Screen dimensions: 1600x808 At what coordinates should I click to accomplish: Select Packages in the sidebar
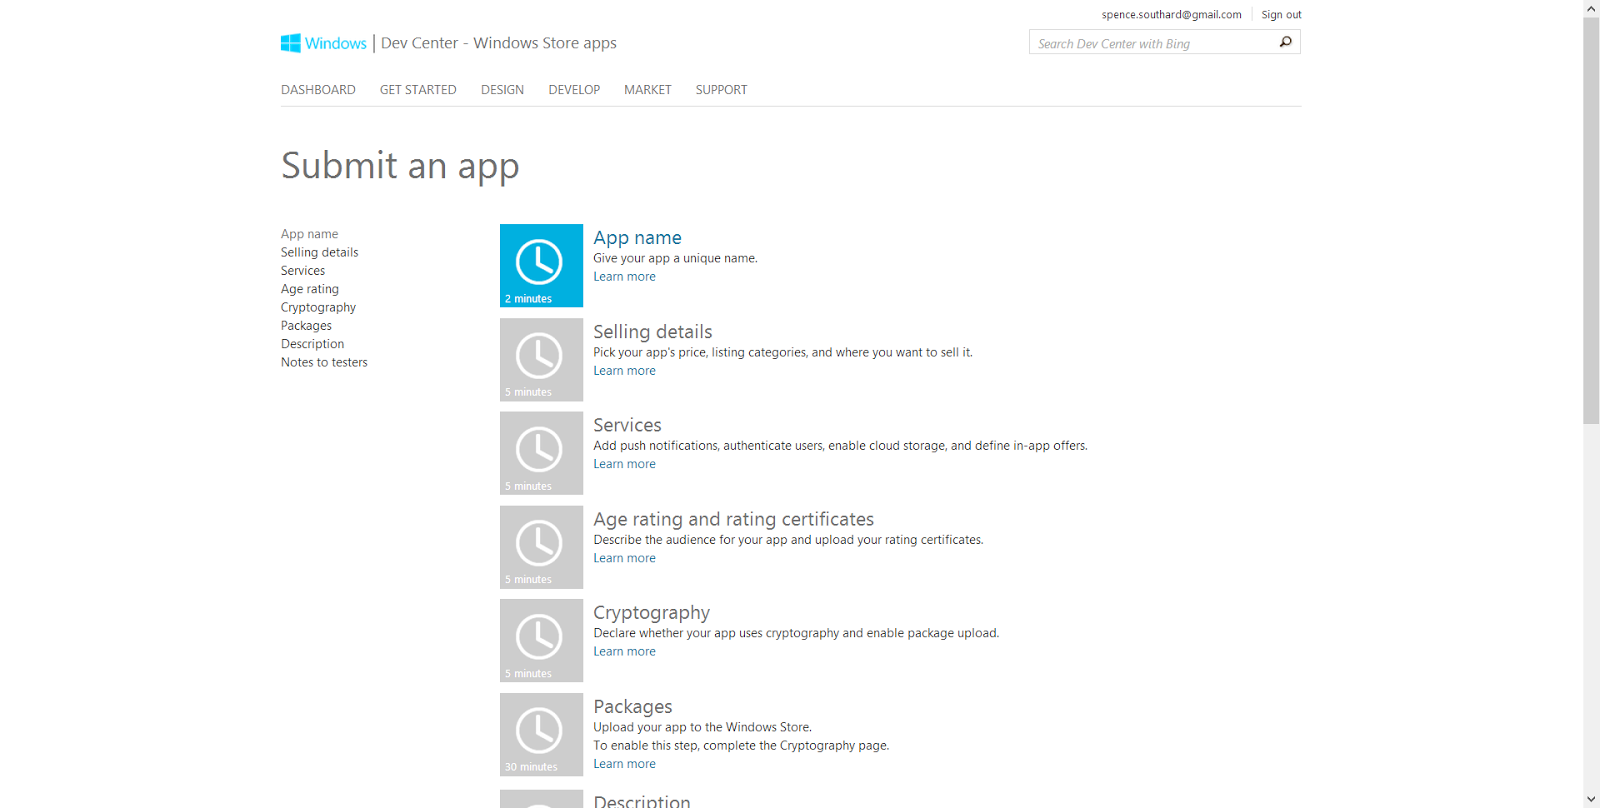coord(306,326)
